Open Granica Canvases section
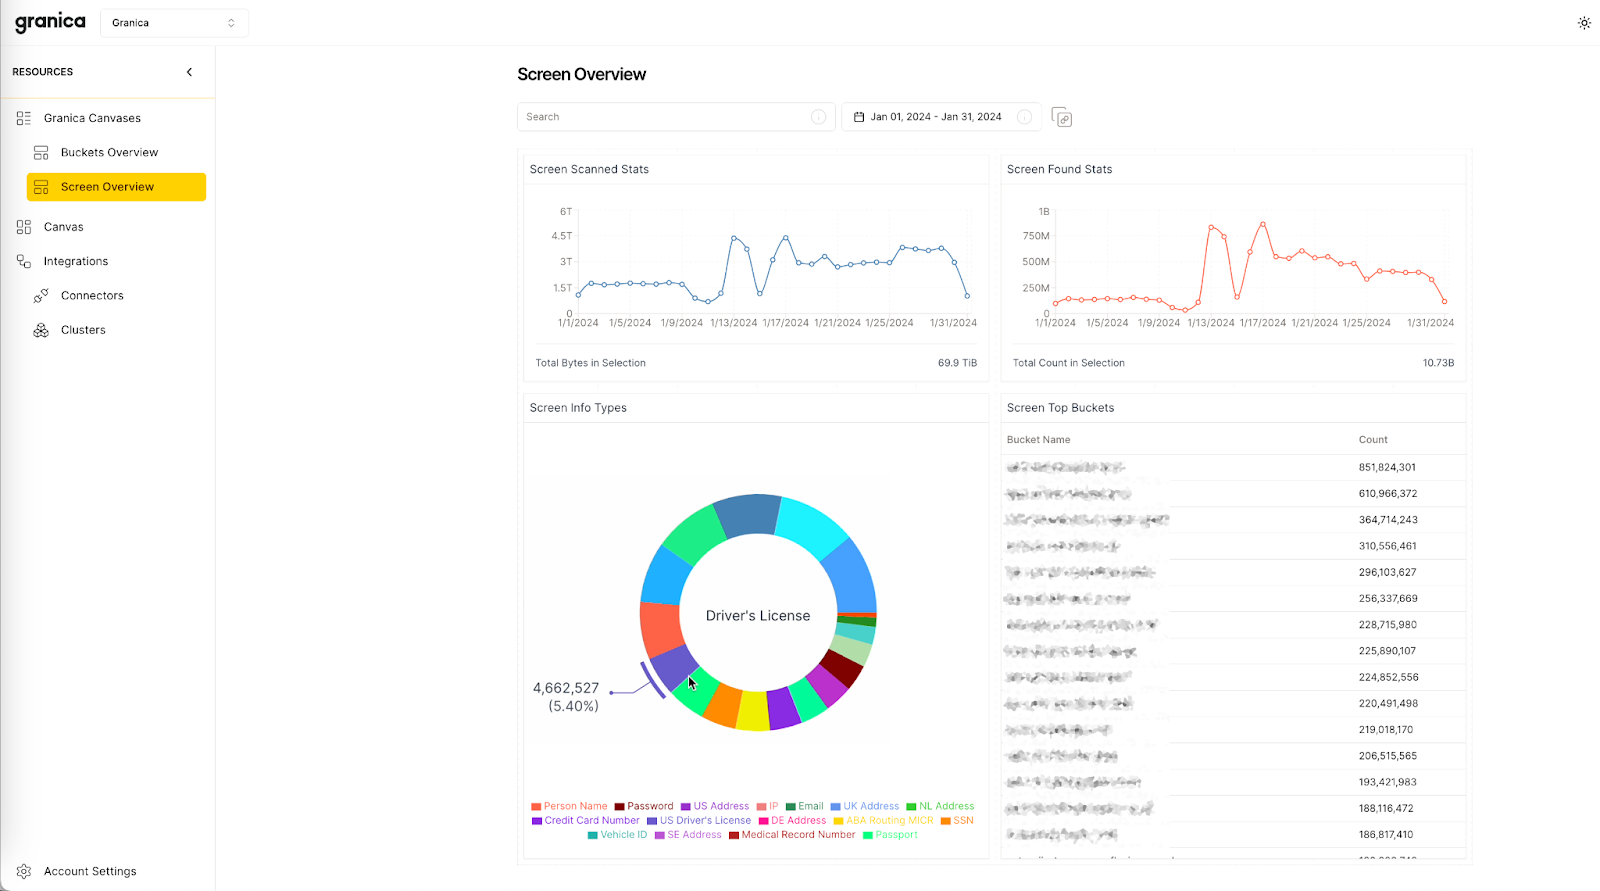The image size is (1600, 891). tap(92, 118)
